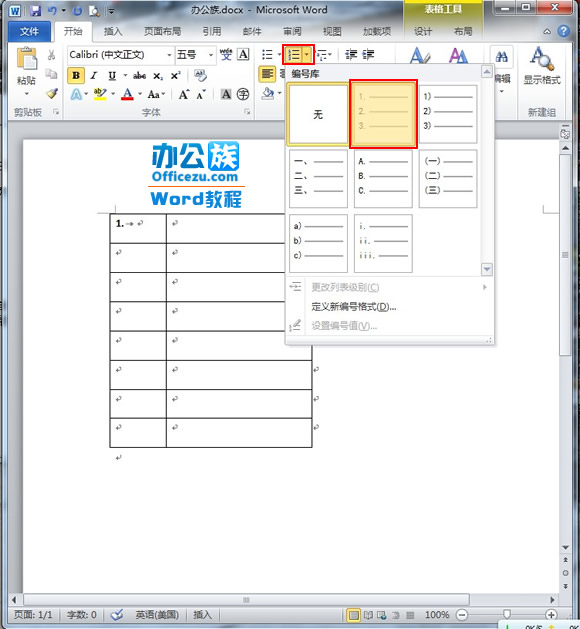Select the 无 numbering option

click(318, 114)
